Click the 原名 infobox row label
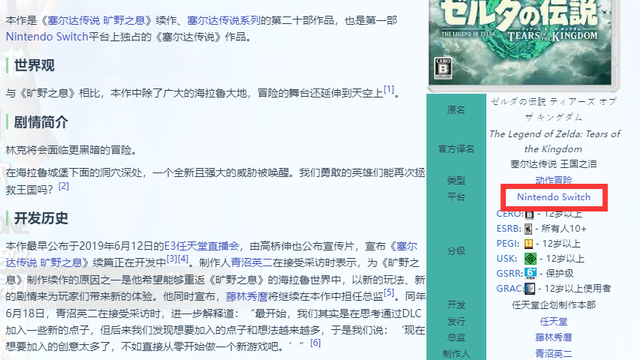The height and width of the screenshot is (360, 640). pos(456,110)
